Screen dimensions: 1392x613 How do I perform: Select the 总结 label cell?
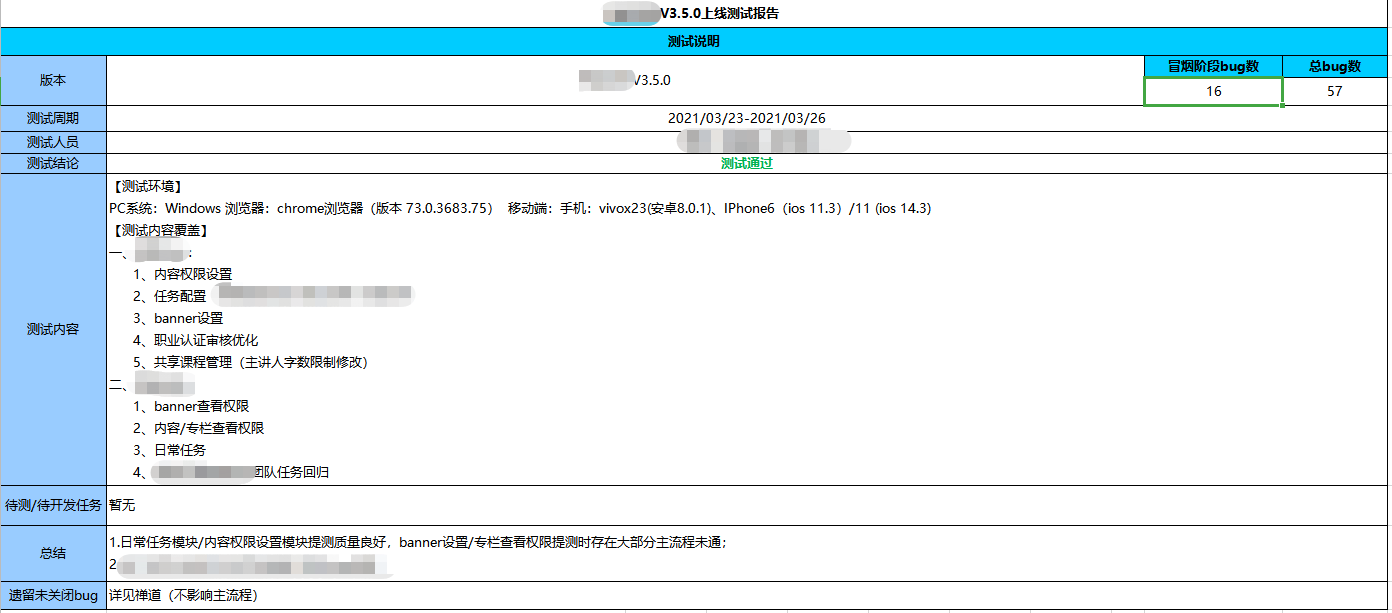(x=53, y=553)
